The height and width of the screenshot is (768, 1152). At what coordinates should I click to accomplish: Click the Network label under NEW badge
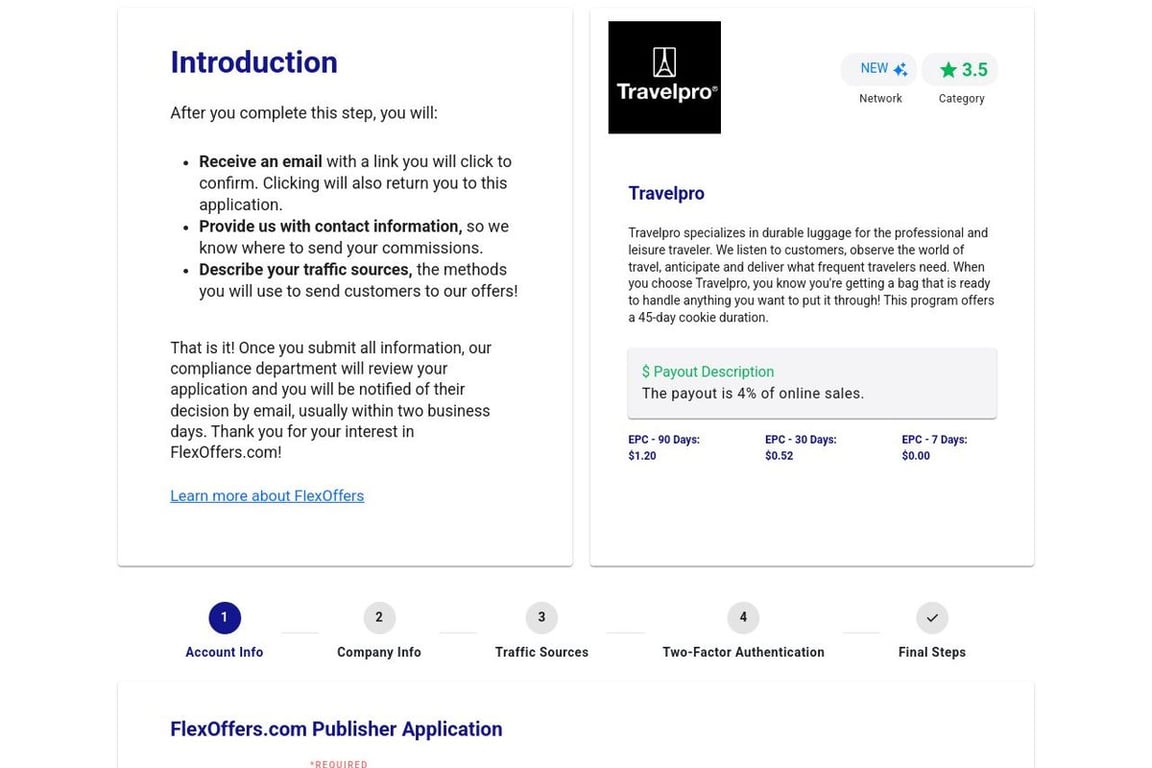point(880,98)
